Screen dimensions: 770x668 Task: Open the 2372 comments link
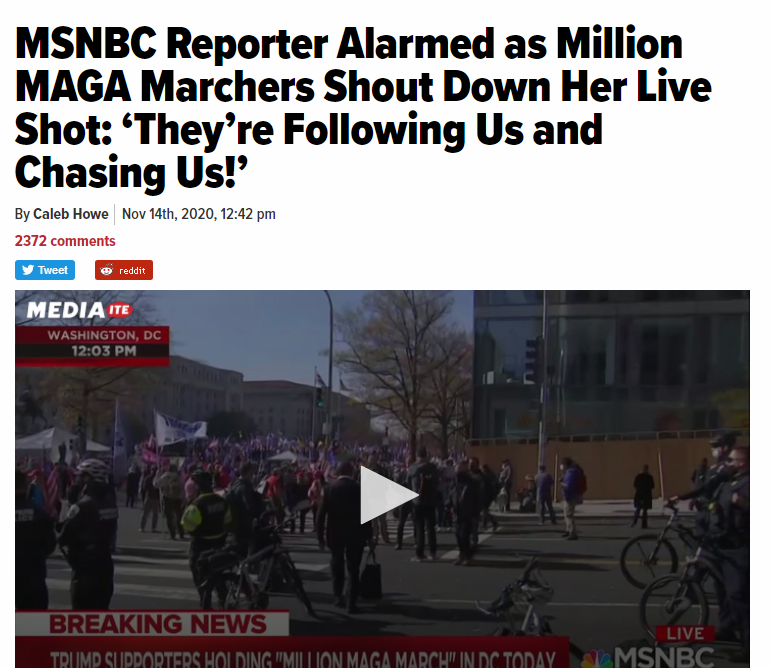[x=65, y=241]
